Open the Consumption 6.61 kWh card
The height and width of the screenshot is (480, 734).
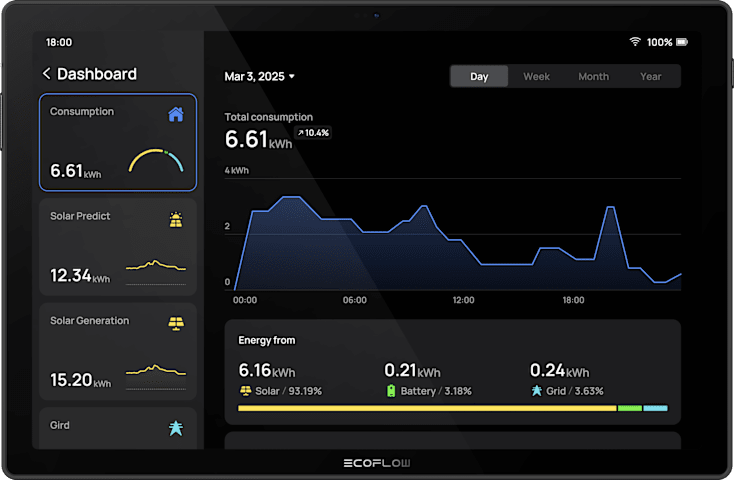[118, 142]
